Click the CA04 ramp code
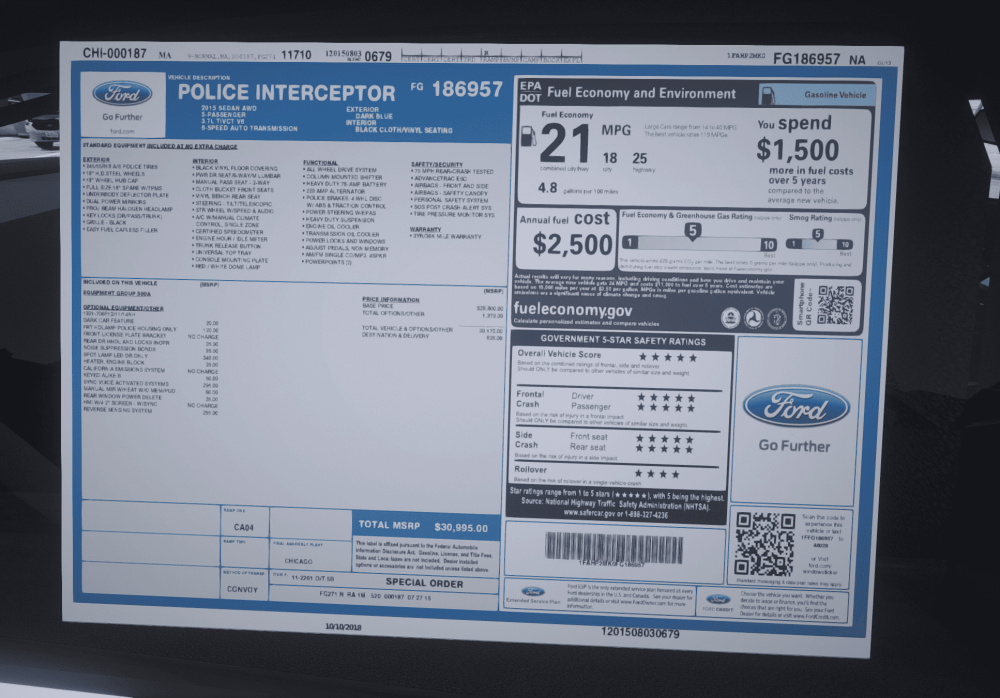1000x698 pixels. (244, 527)
